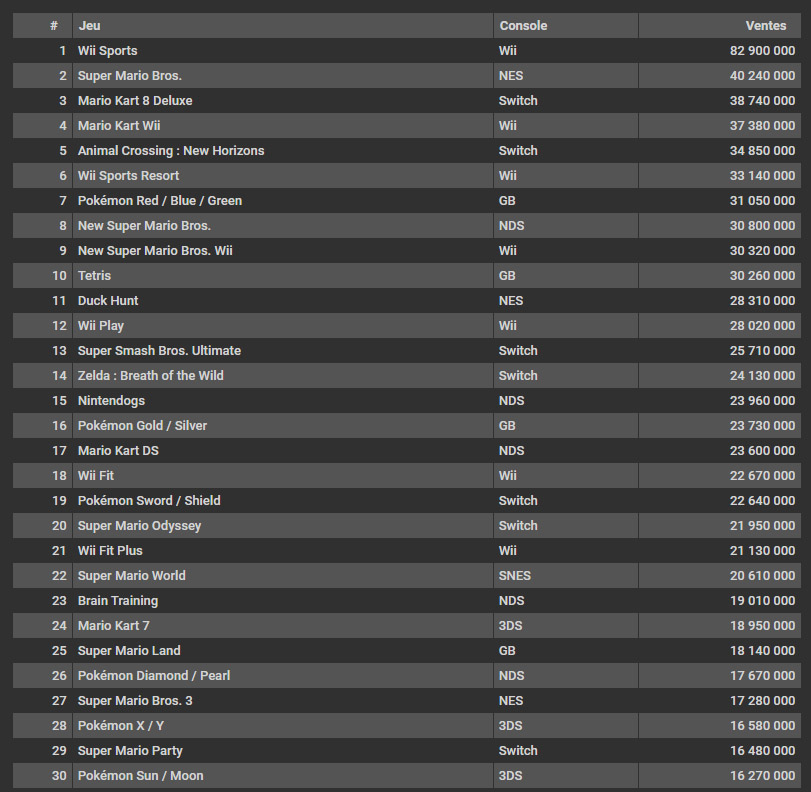Click the Duck Hunt title

(x=108, y=301)
